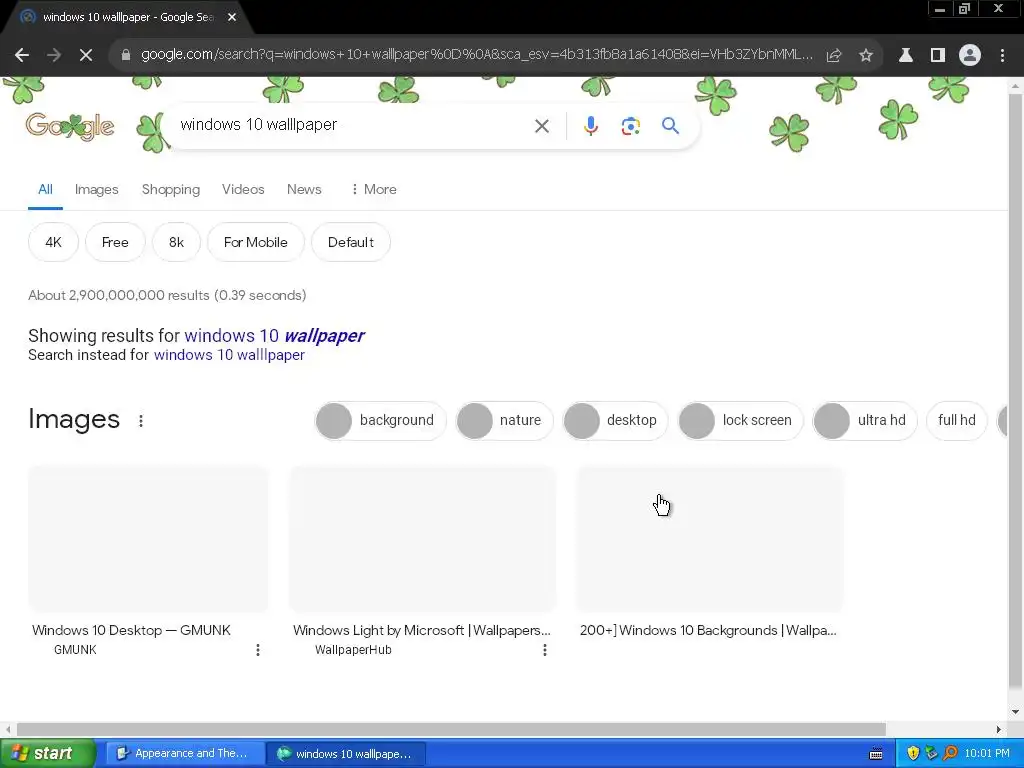
Task: Start voice search with the microphone
Action: tap(590, 125)
